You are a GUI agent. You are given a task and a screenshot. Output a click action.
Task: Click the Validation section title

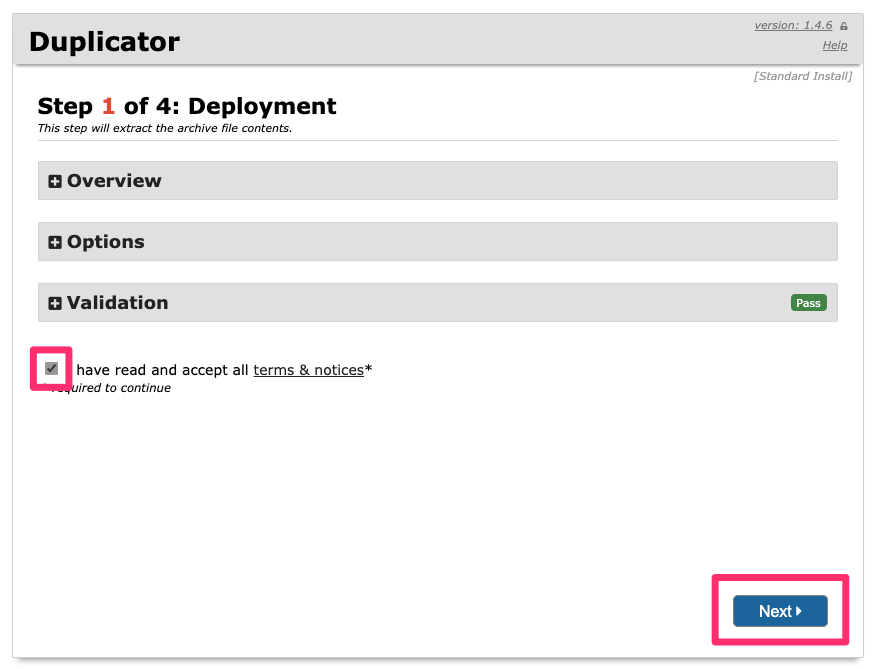(x=117, y=302)
